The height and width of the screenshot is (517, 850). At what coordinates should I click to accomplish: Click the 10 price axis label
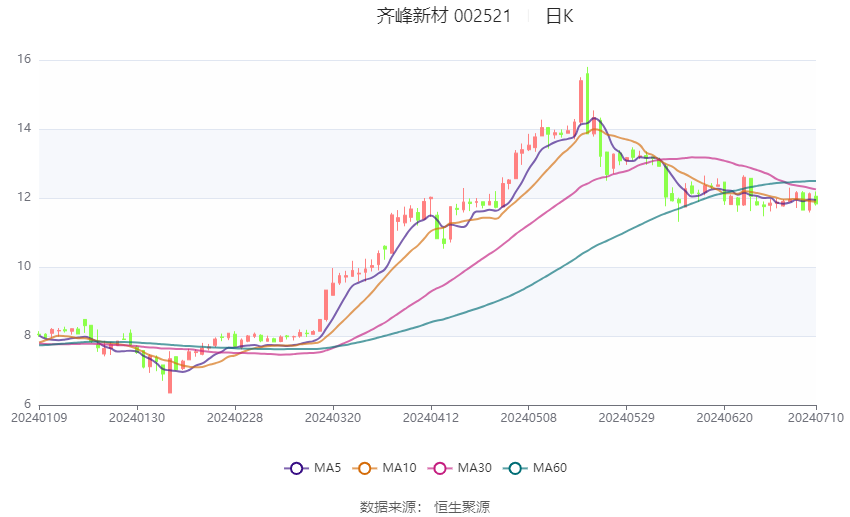[x=24, y=266]
